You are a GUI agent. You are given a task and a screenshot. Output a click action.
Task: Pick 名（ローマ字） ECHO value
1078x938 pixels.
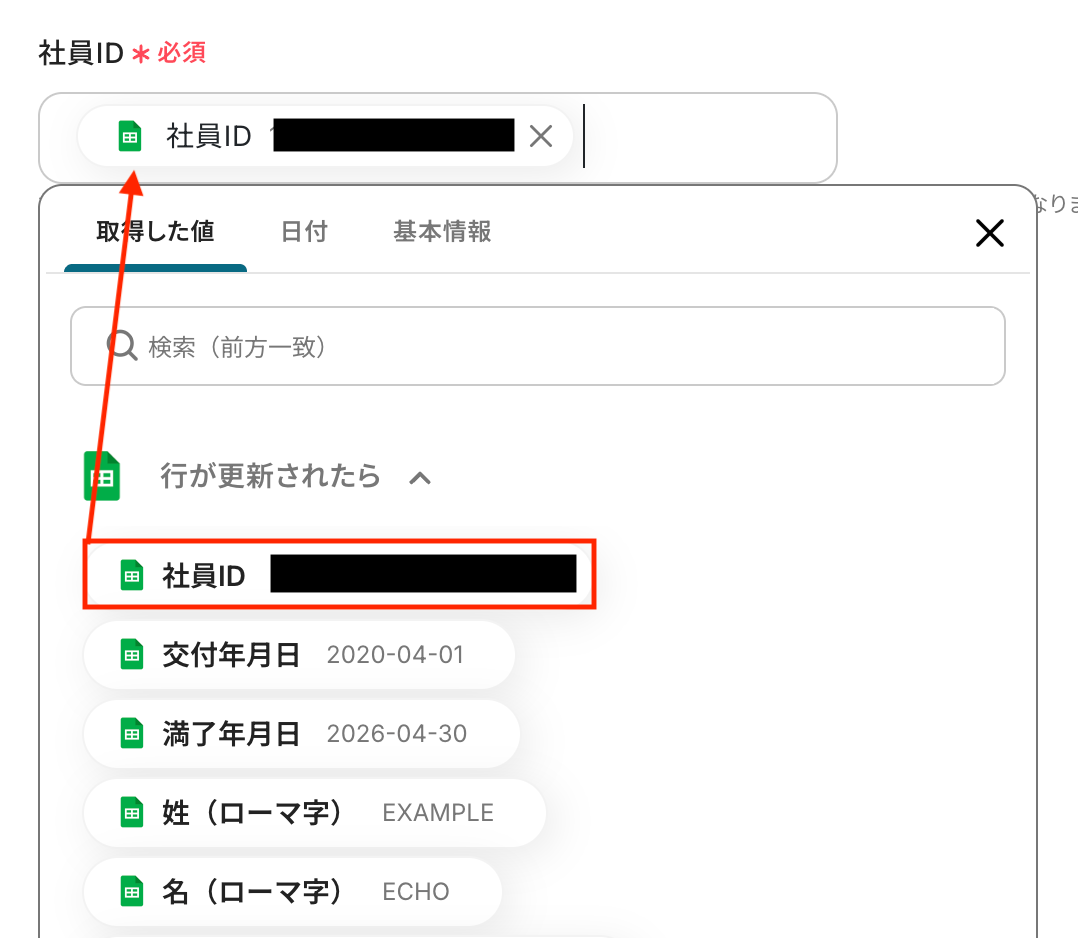(293, 892)
